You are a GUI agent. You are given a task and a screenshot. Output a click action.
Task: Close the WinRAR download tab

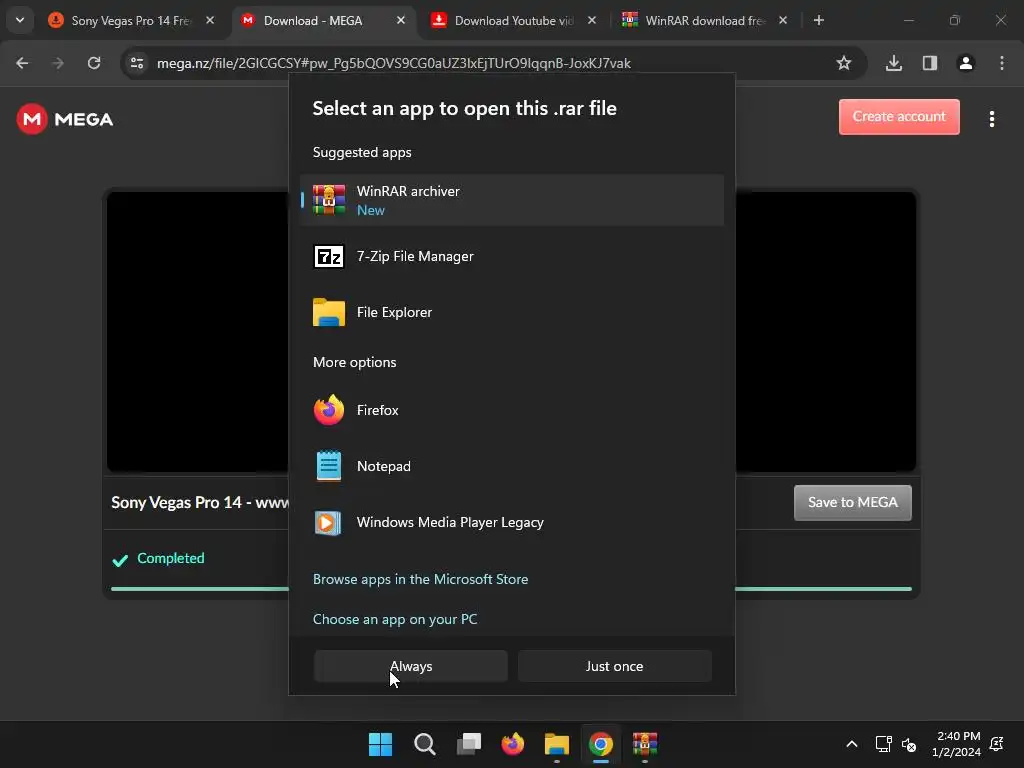[x=783, y=20]
